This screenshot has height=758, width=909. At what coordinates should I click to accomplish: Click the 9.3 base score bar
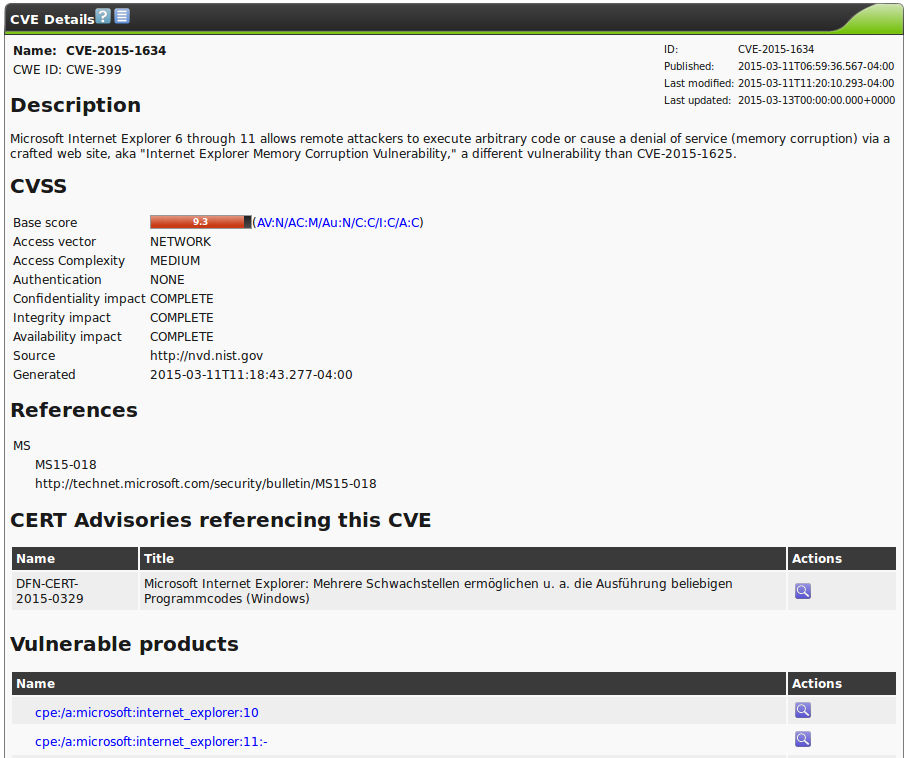(x=201, y=222)
